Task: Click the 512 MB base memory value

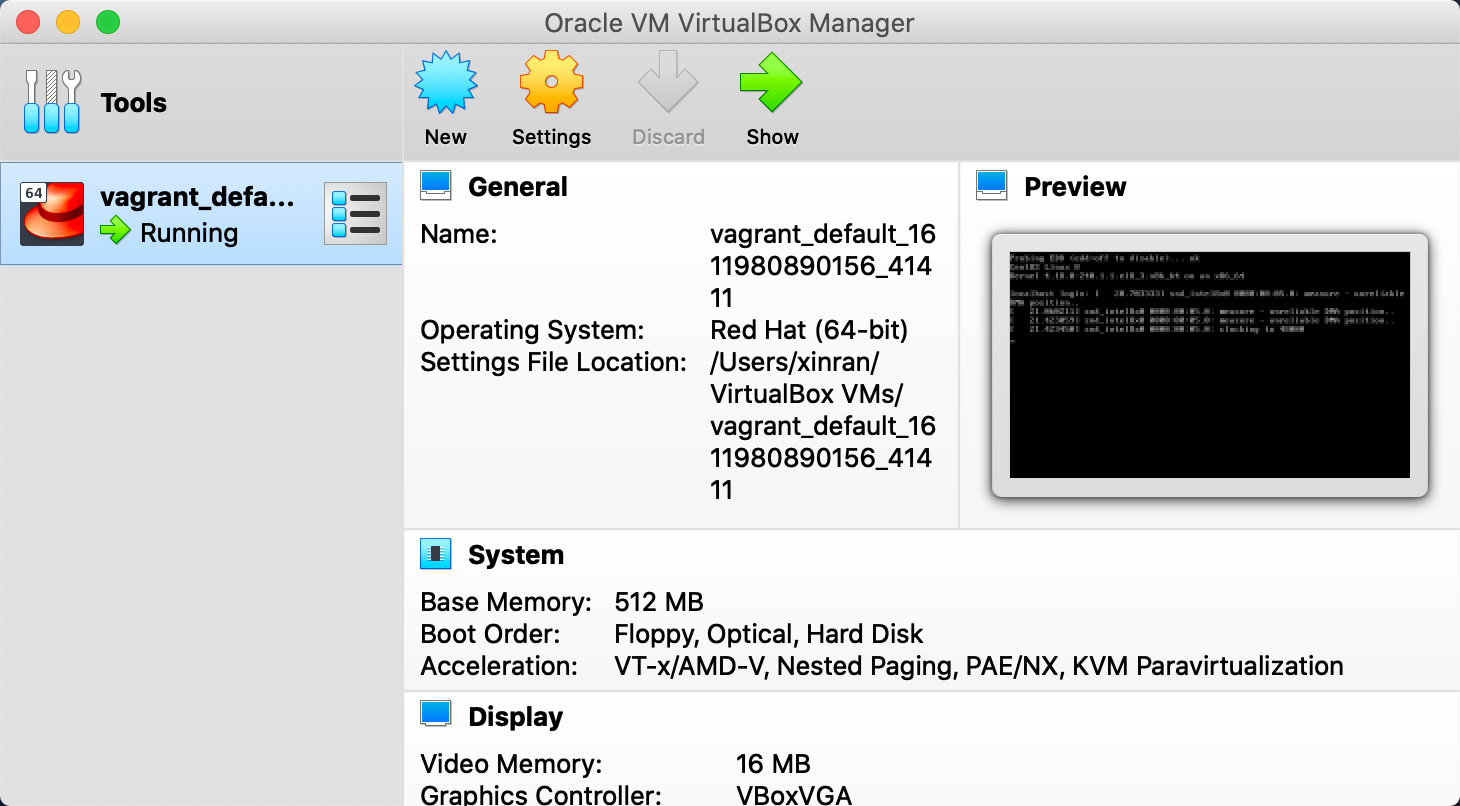Action: tap(659, 602)
